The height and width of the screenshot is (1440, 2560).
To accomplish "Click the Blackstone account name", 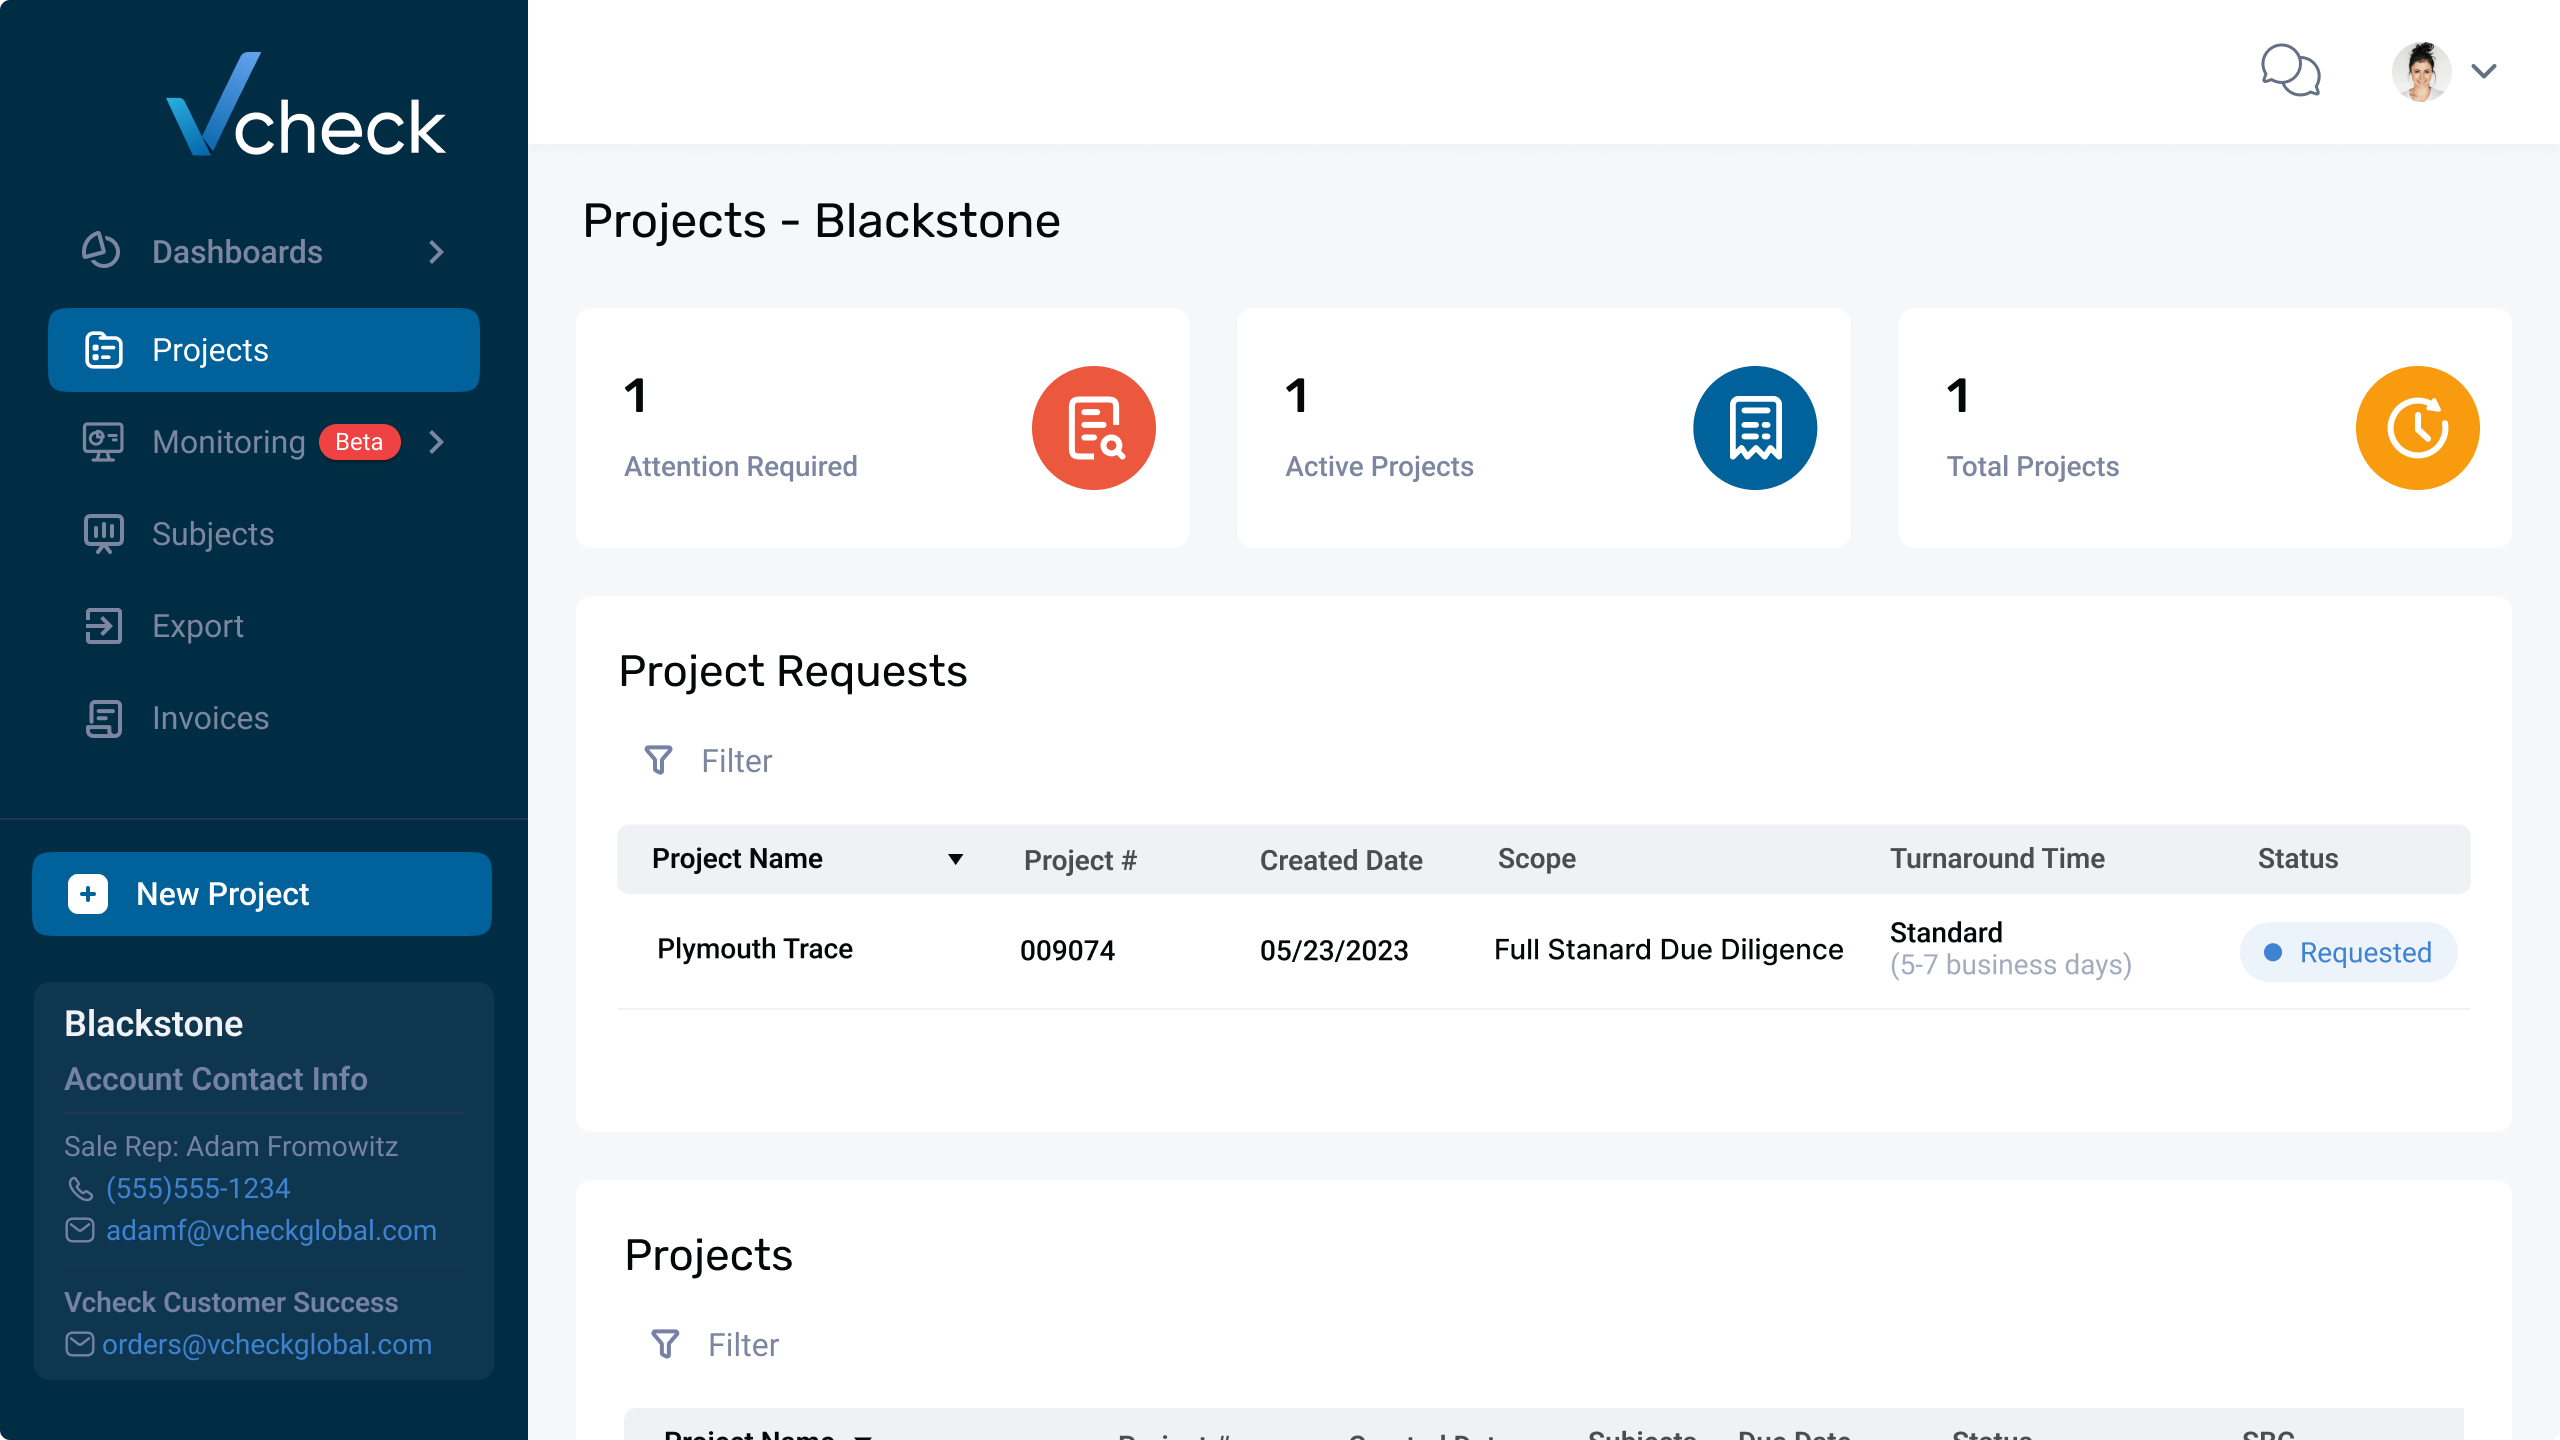I will click(x=154, y=1024).
